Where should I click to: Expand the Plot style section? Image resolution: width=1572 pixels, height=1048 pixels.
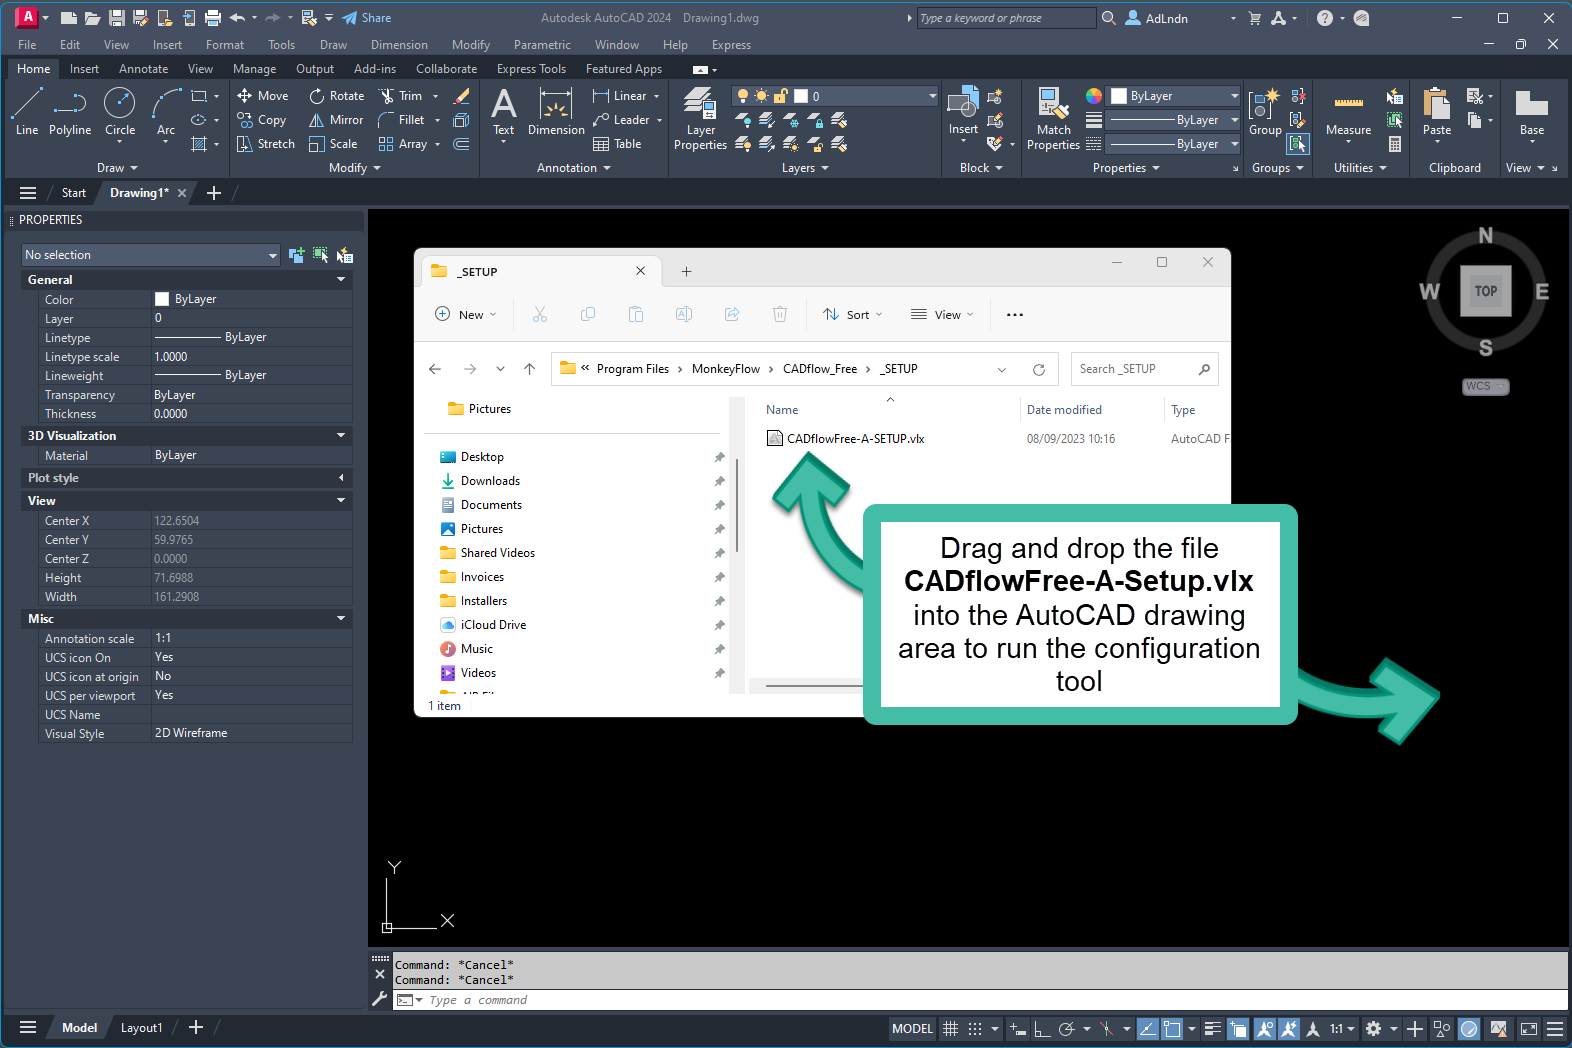341,478
